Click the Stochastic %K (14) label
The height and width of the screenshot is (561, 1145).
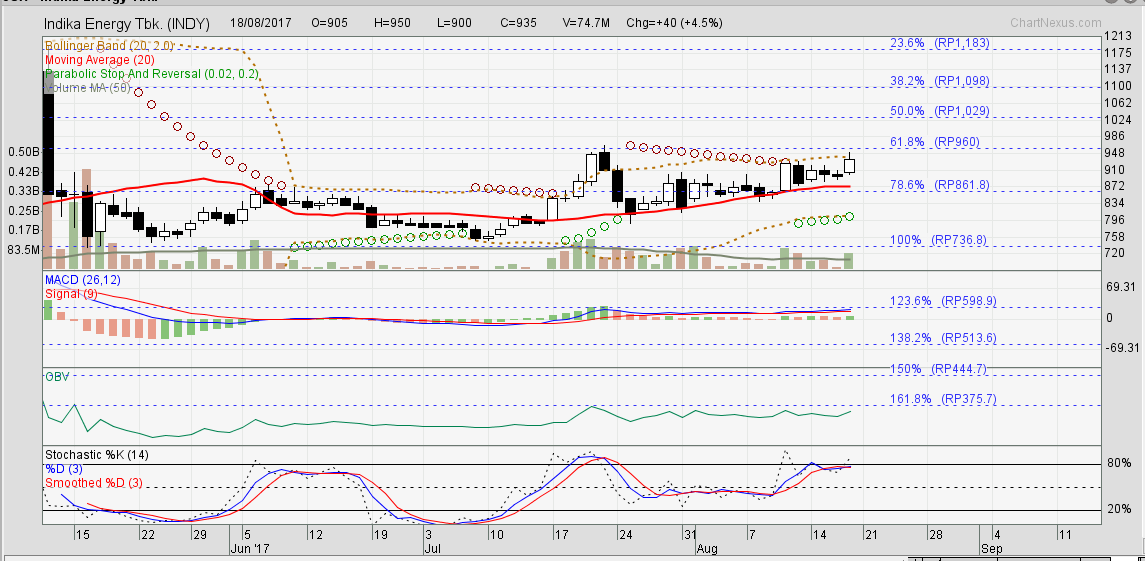tap(96, 455)
